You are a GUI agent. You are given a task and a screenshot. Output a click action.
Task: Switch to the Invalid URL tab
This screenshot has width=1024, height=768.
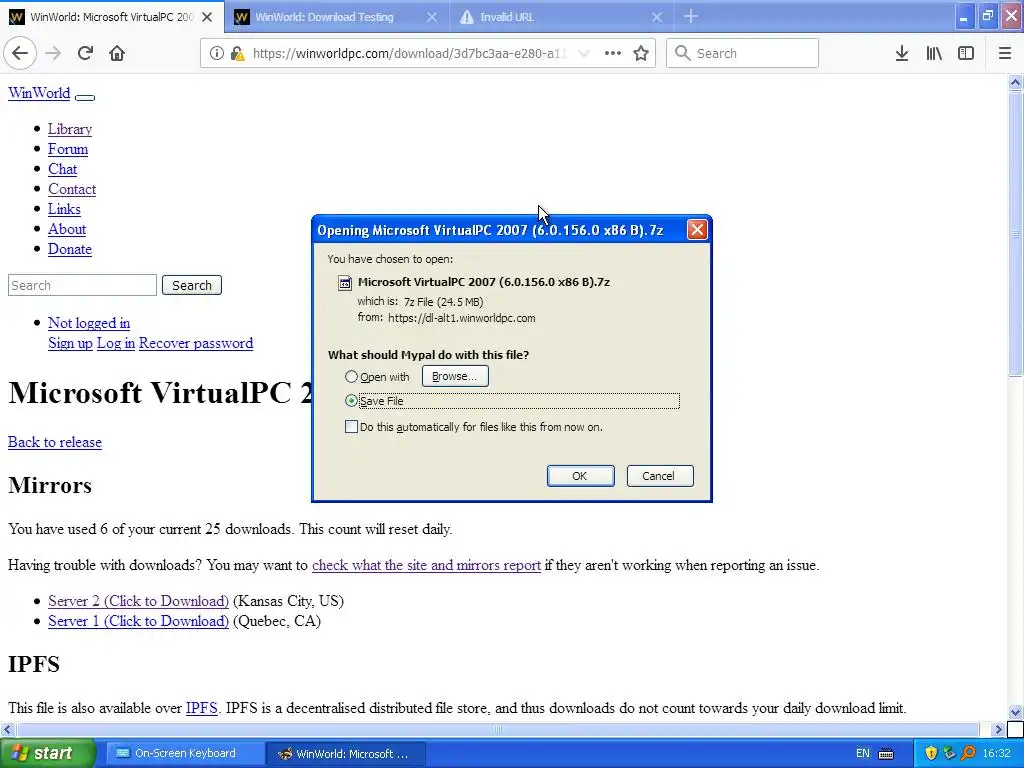click(x=564, y=17)
